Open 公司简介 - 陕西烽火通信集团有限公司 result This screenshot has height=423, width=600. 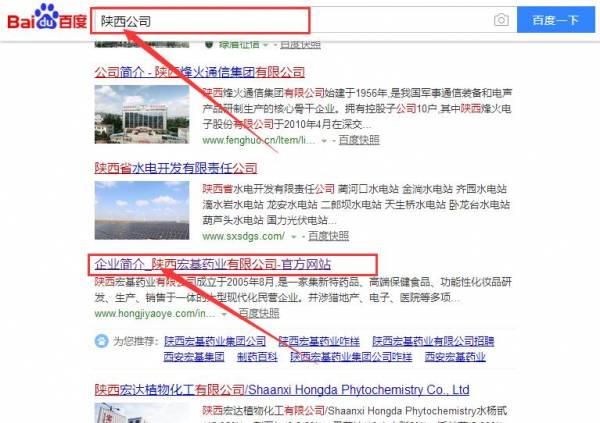click(x=199, y=72)
